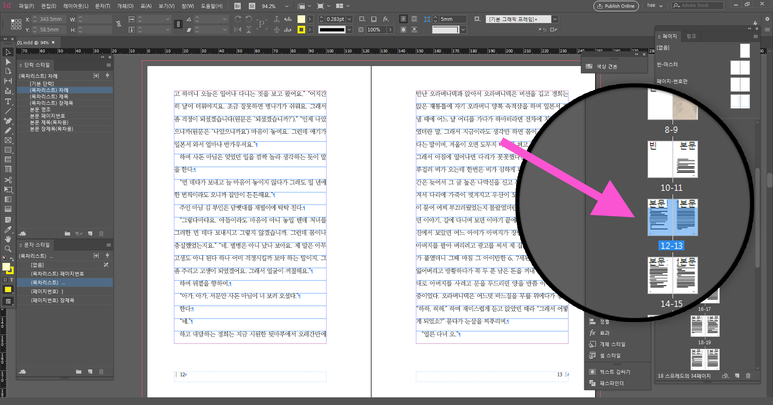
Task: Swap fill and stroke arrows
Action: pos(12,260)
